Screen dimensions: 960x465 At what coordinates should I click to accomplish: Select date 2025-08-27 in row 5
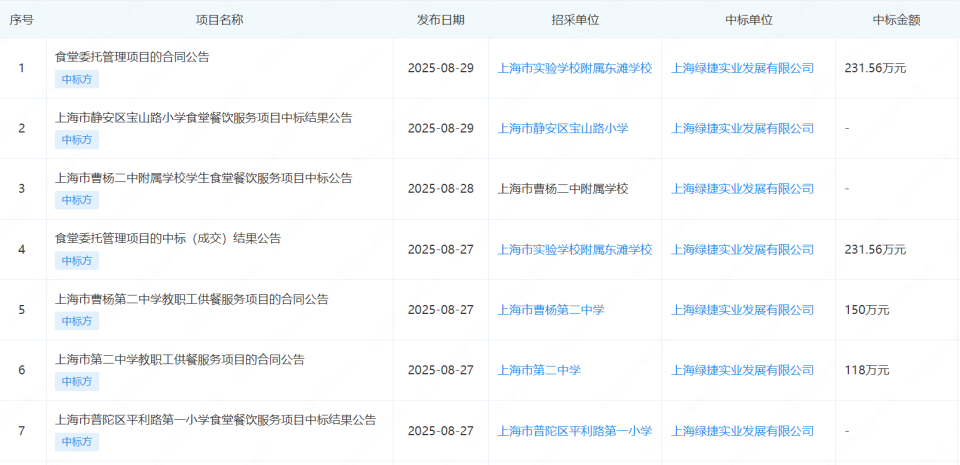click(x=441, y=310)
